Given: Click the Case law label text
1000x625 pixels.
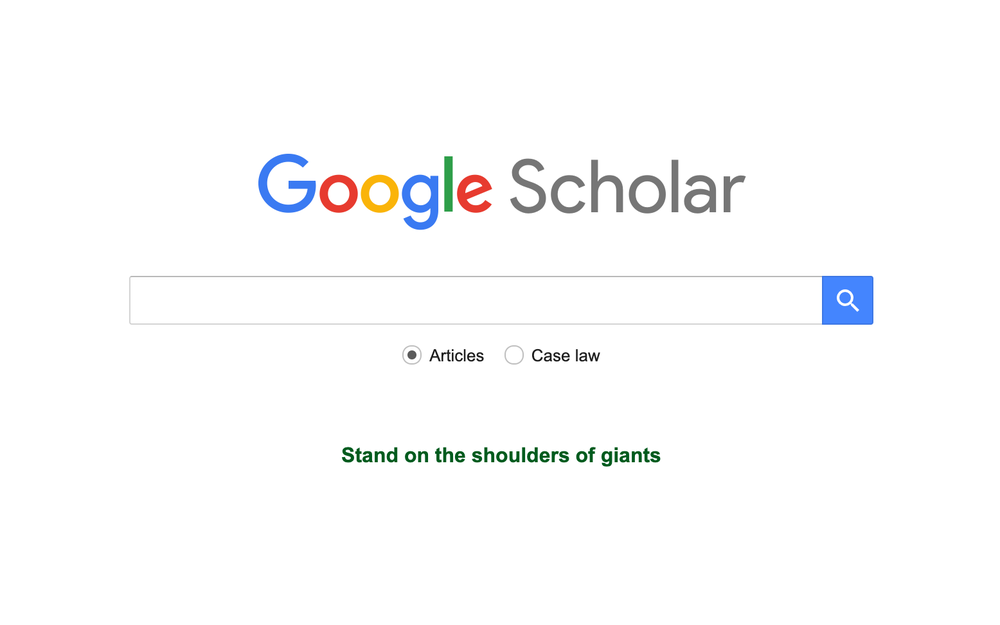Looking at the screenshot, I should pos(566,355).
